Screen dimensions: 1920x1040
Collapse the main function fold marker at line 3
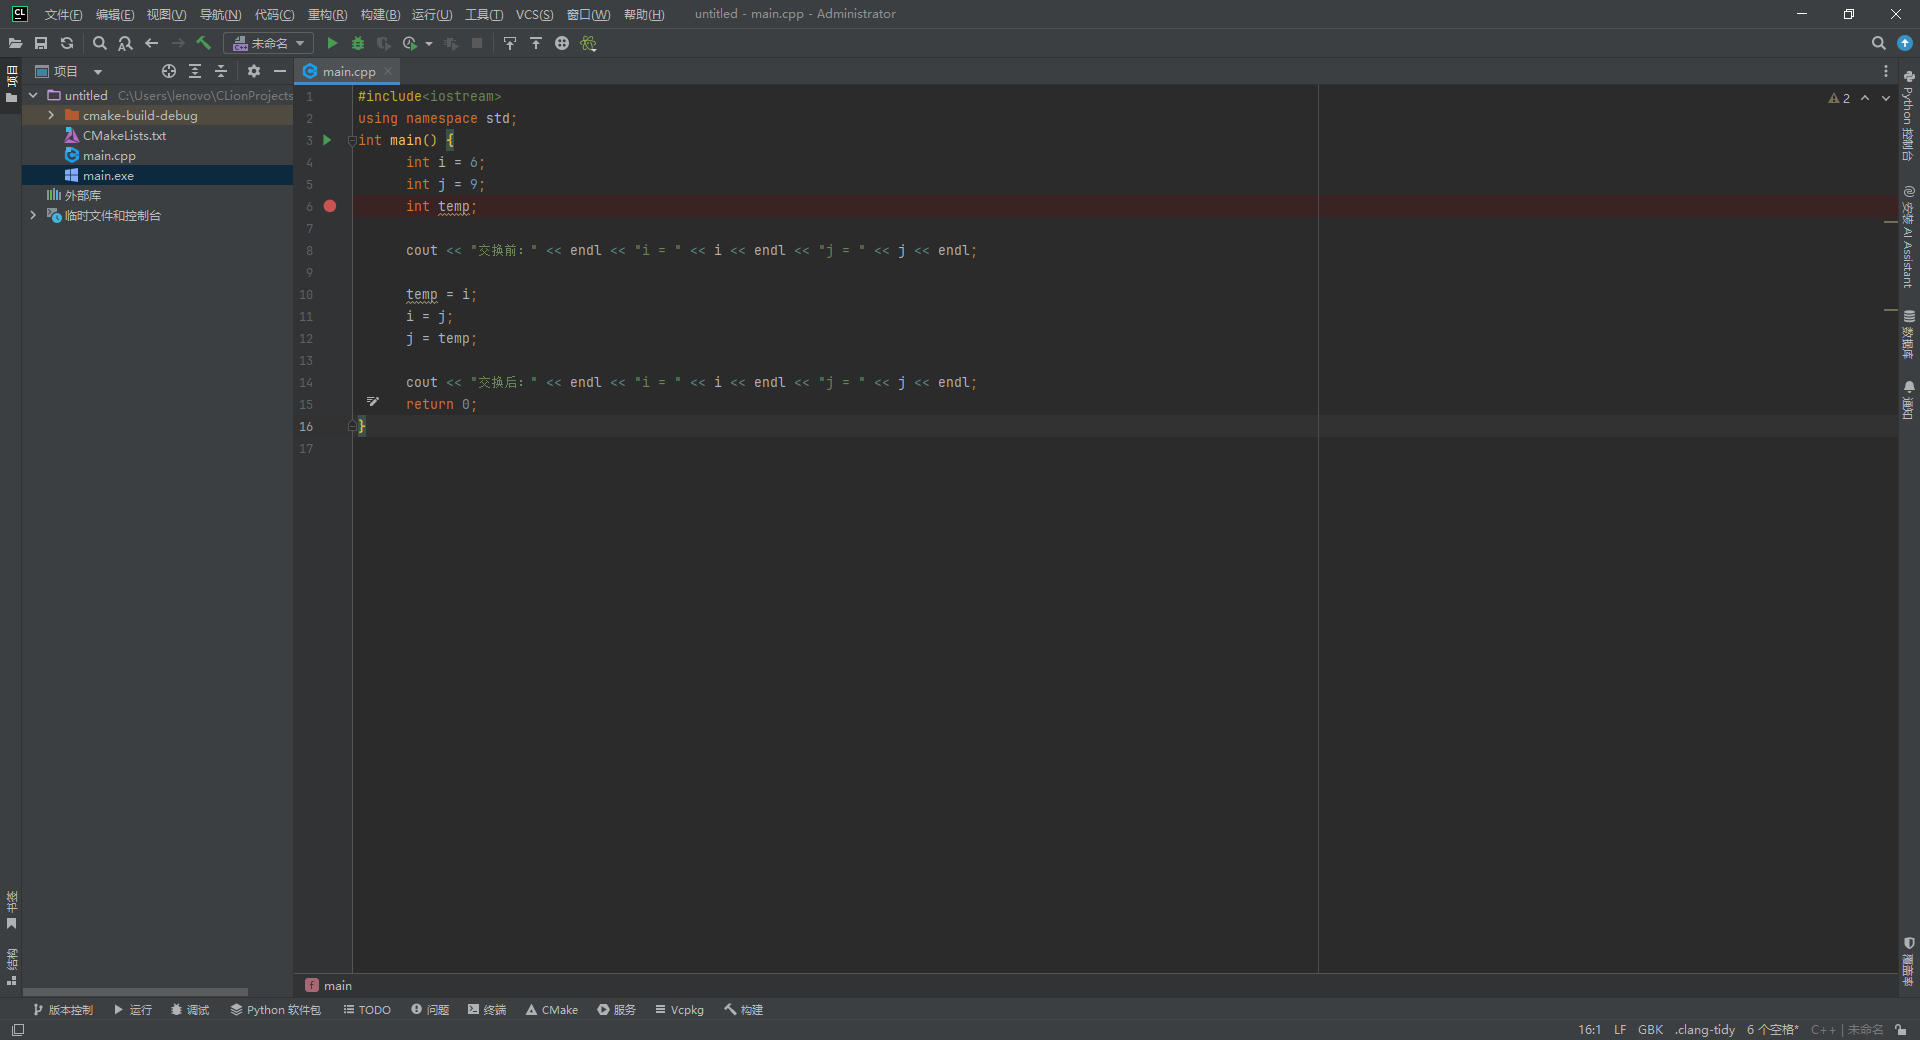click(x=352, y=140)
